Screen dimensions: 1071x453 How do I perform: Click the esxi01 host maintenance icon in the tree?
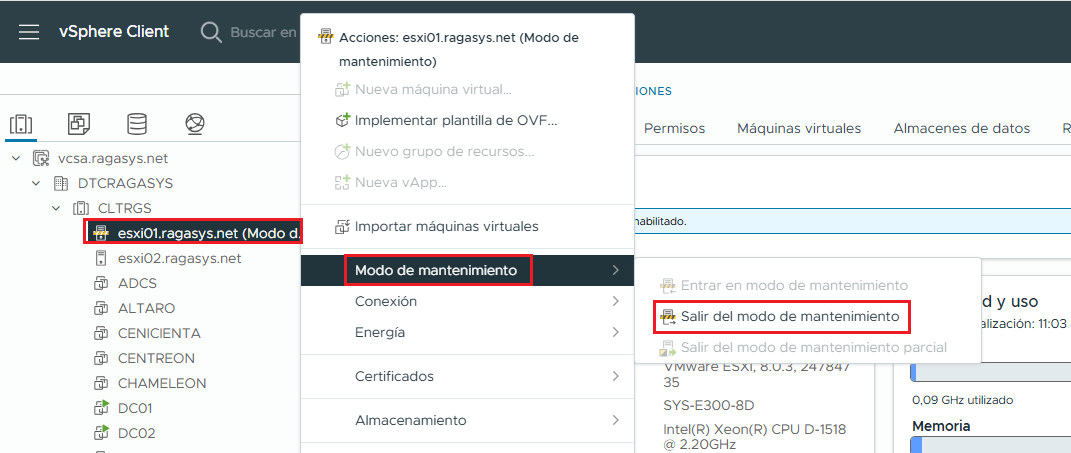(101, 233)
